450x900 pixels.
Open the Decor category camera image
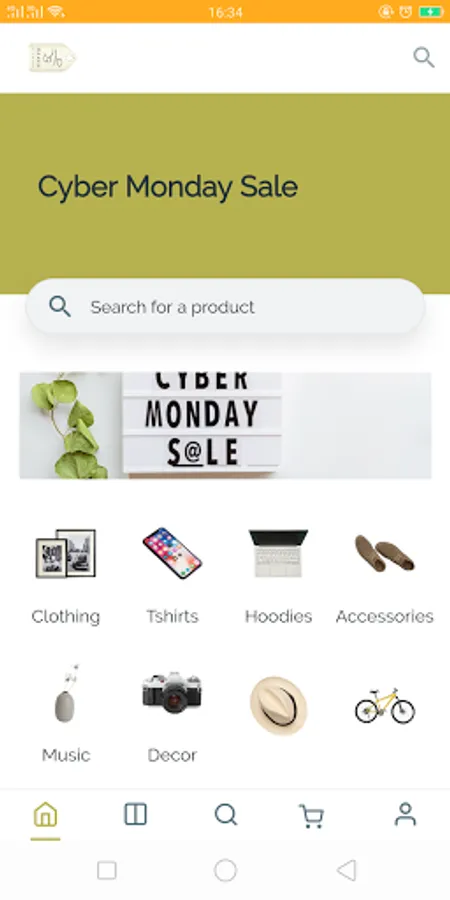(172, 693)
